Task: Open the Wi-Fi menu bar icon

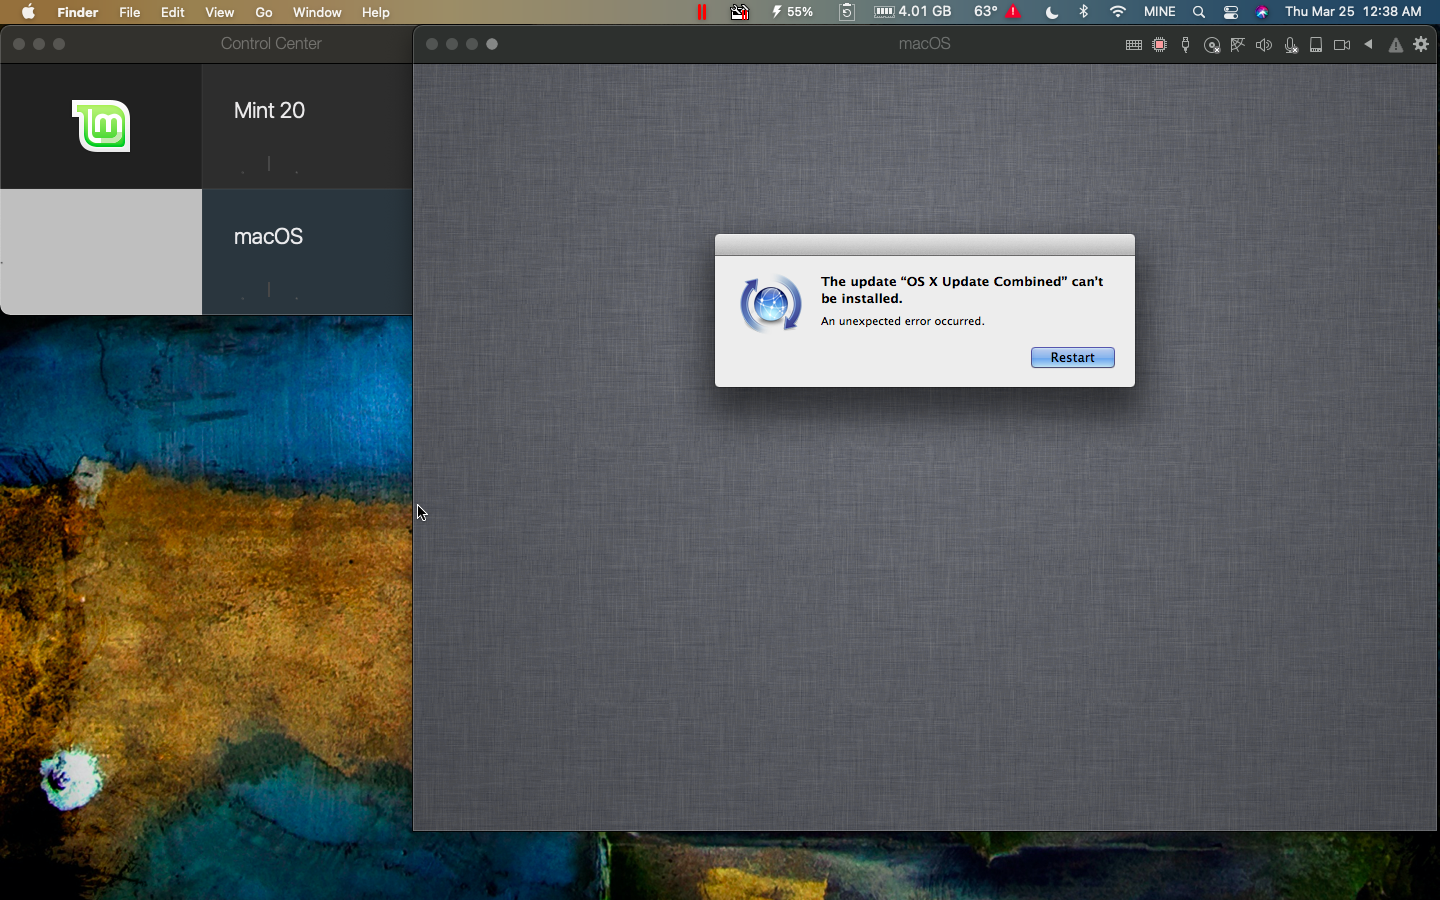Action: pyautogui.click(x=1118, y=12)
